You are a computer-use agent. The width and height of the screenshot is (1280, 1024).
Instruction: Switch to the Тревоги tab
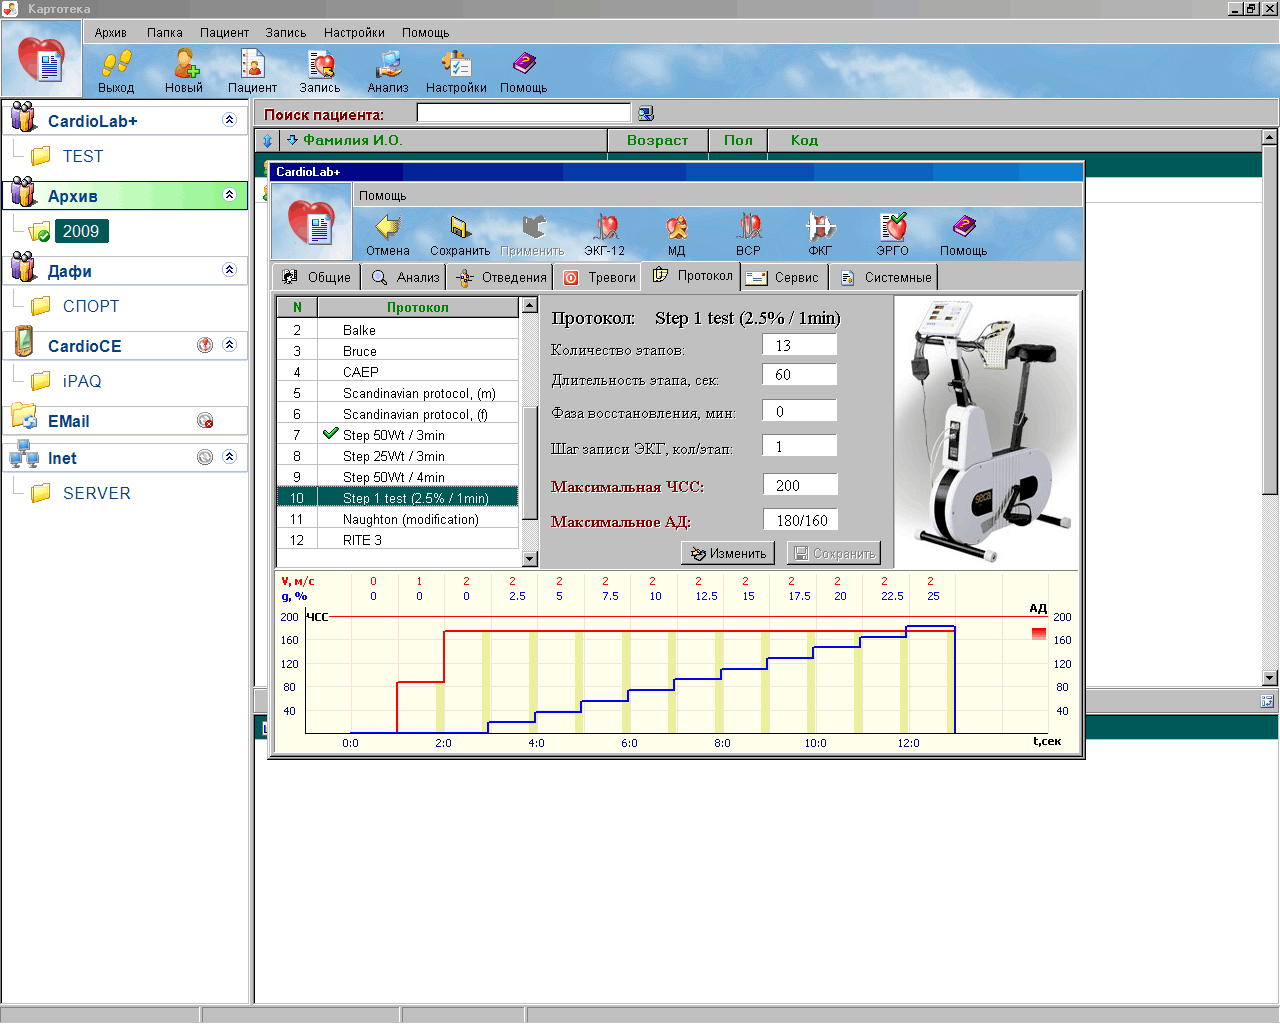(x=600, y=277)
